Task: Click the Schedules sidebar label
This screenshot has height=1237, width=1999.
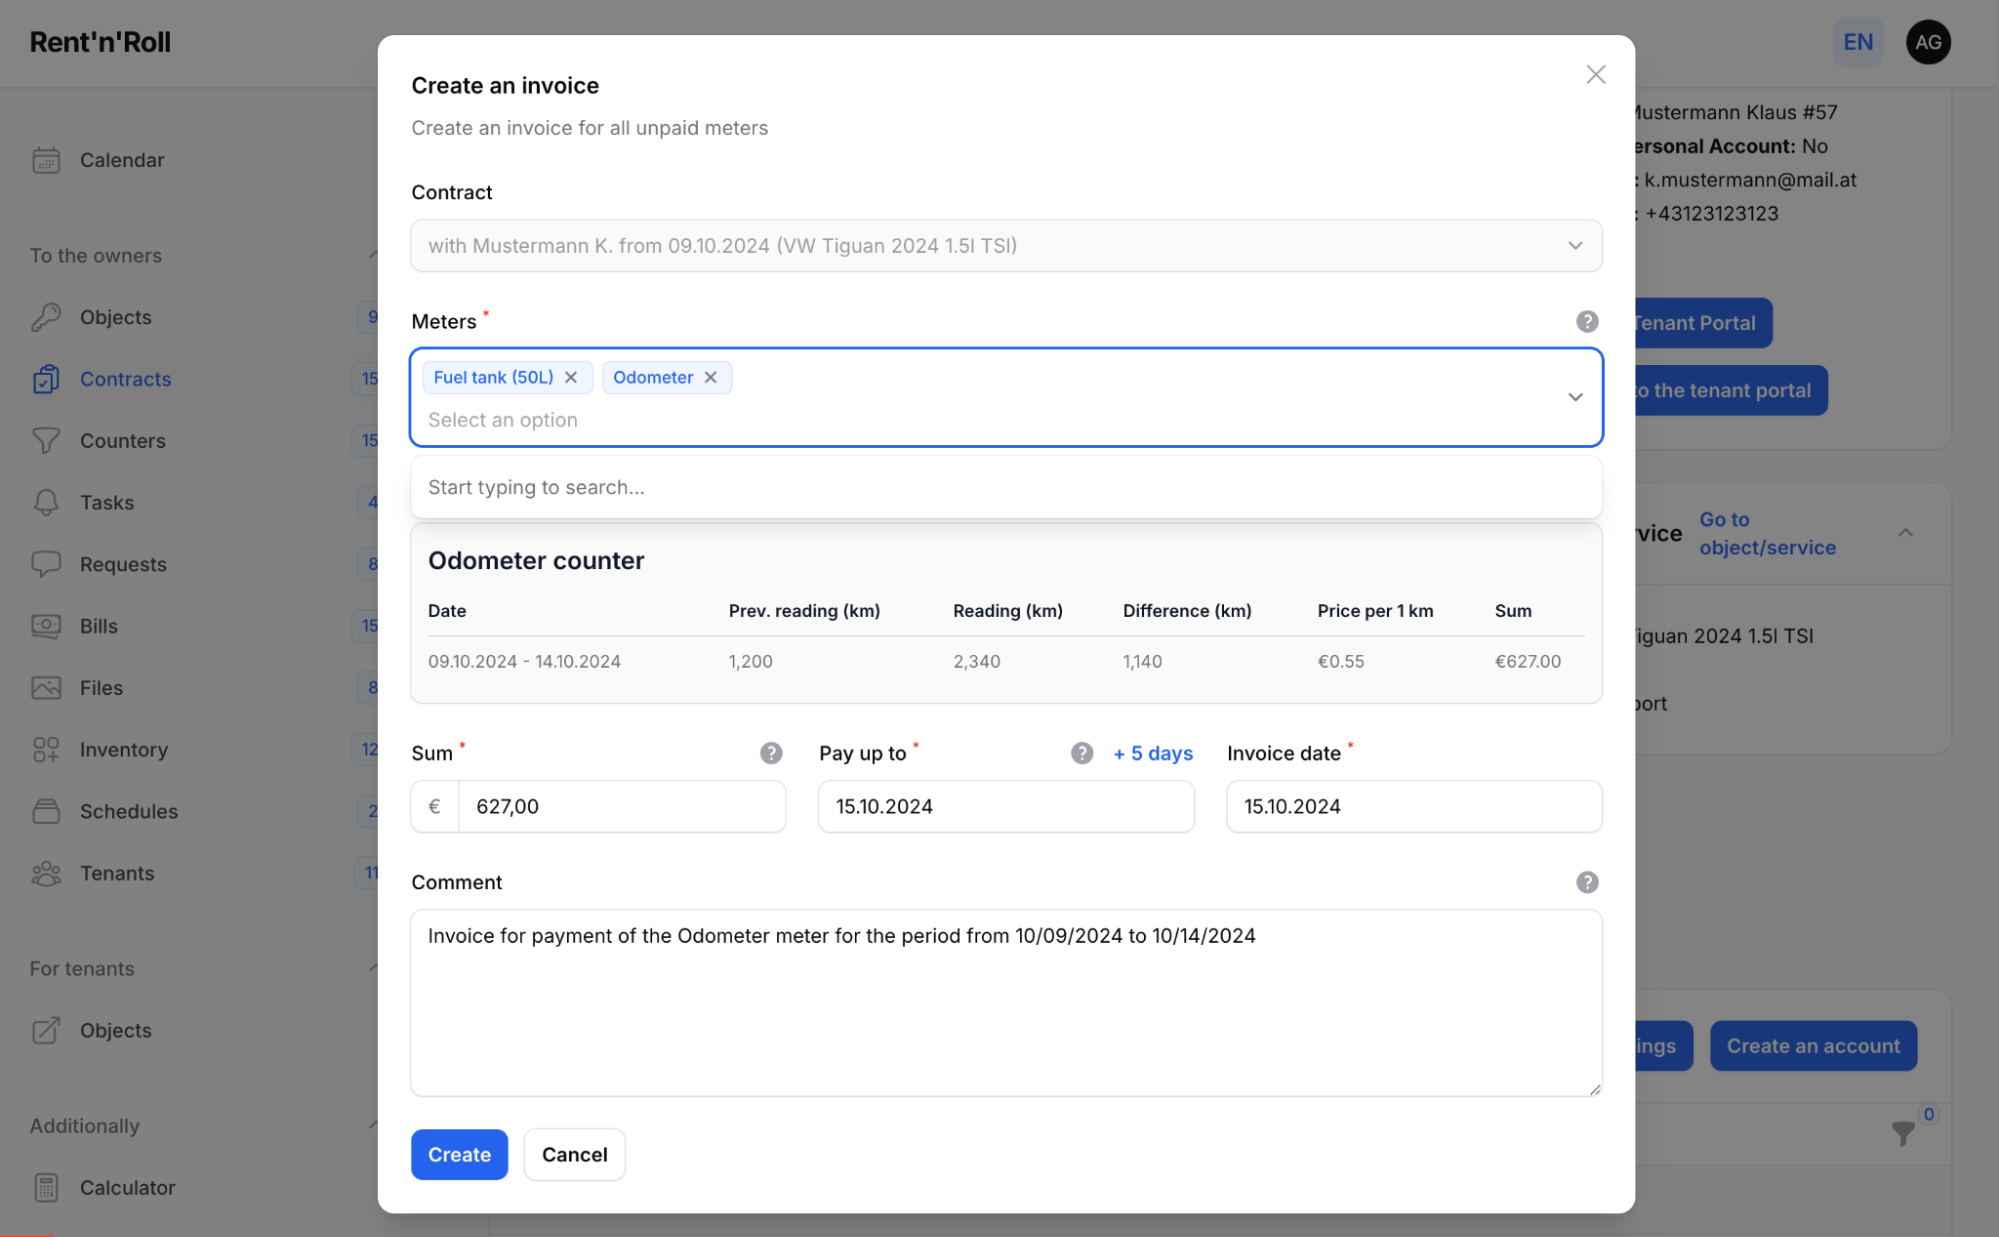Action: (x=129, y=811)
